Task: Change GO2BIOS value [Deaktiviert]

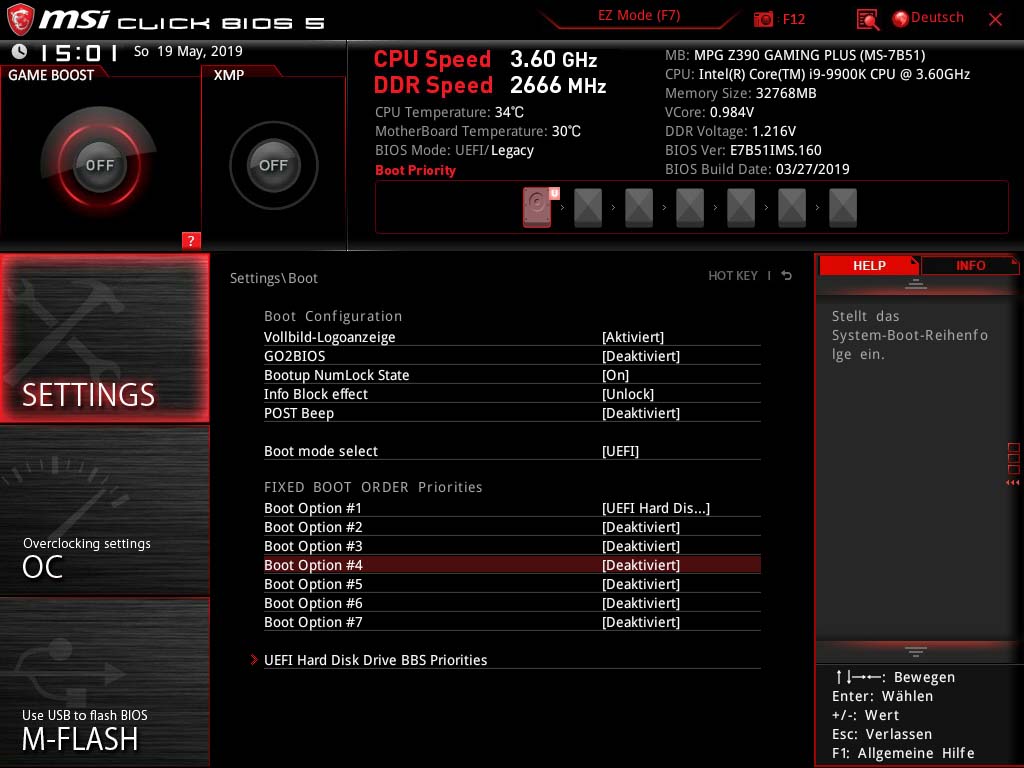Action: point(641,356)
